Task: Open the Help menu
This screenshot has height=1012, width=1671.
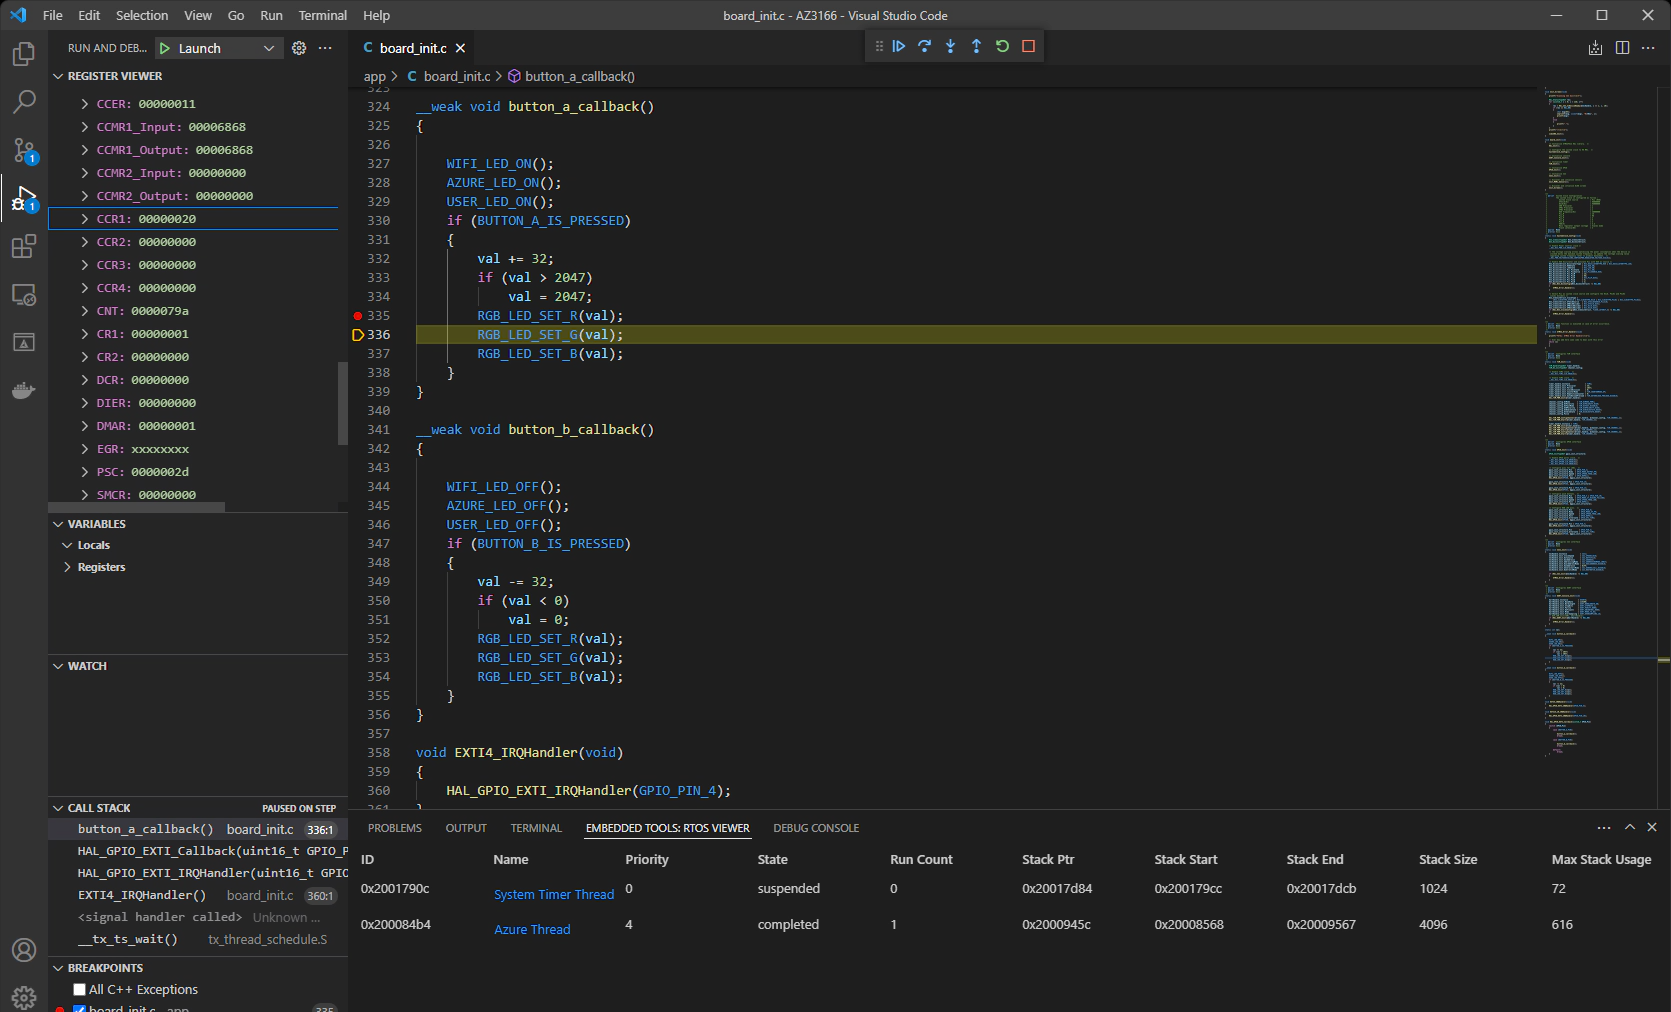Action: coord(376,15)
